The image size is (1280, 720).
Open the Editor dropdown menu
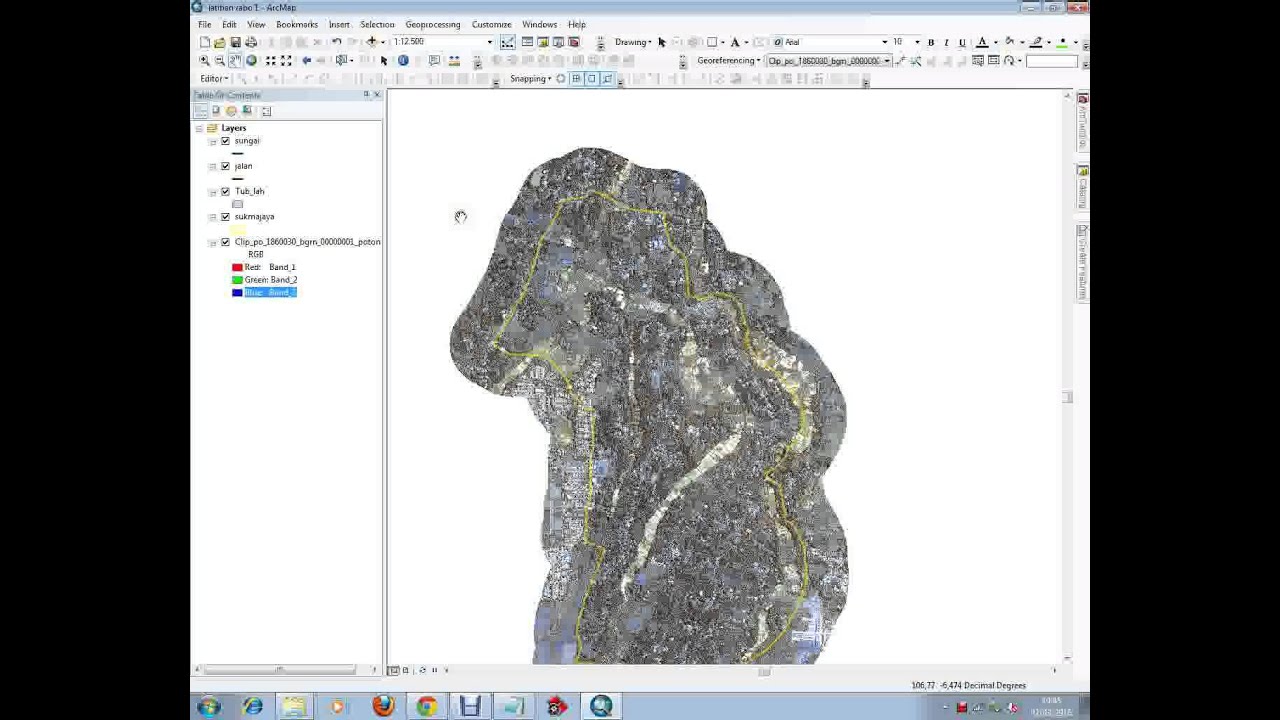pyautogui.click(x=214, y=79)
